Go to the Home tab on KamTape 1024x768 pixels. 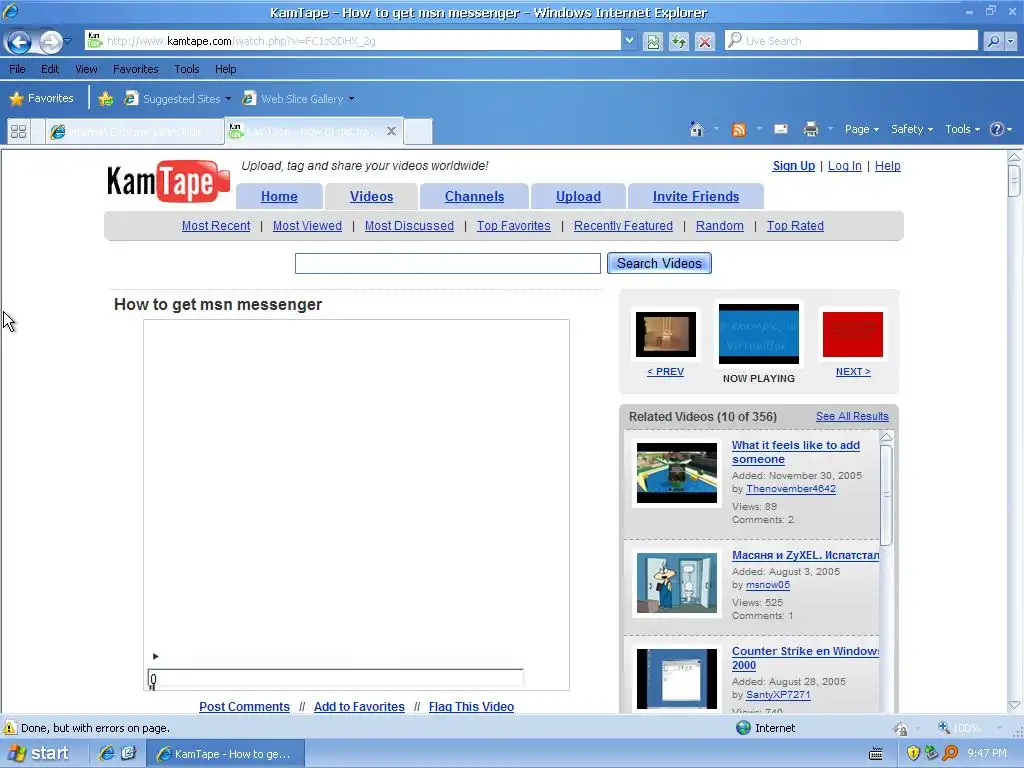pos(279,197)
